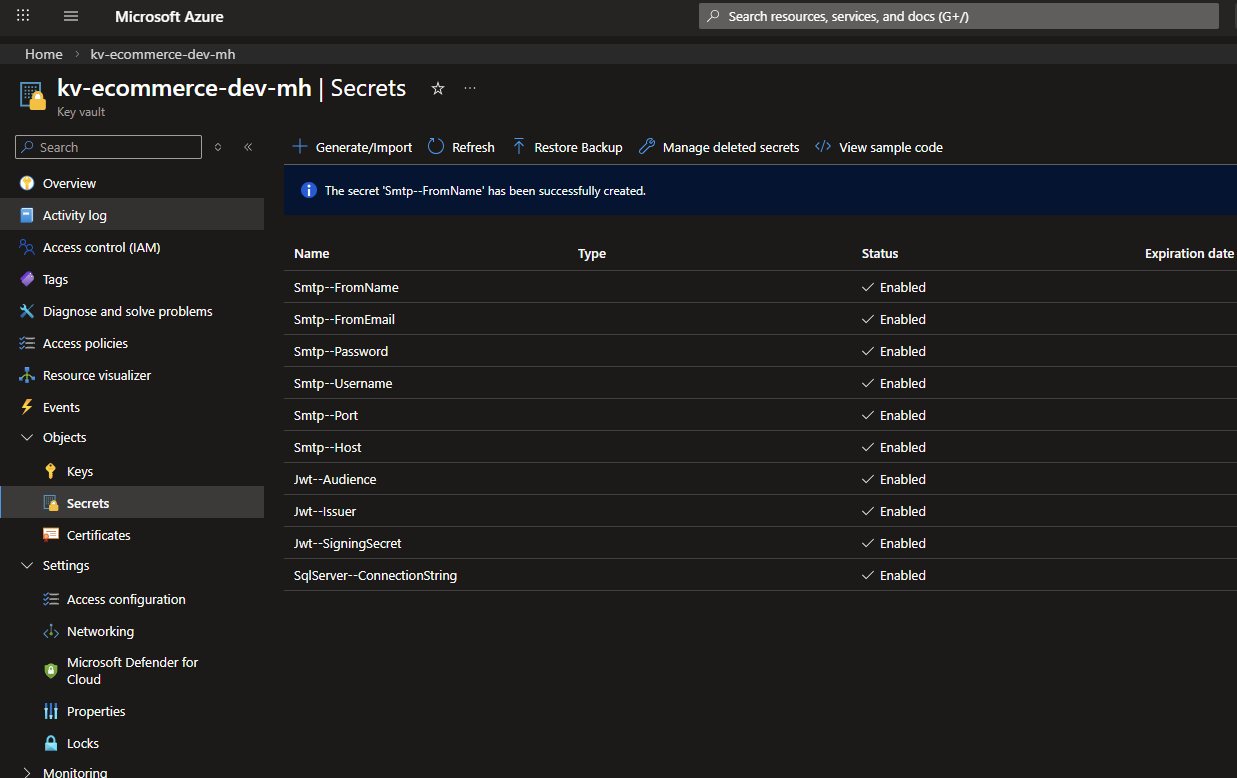Open the more options ellipsis beside title

click(x=470, y=88)
